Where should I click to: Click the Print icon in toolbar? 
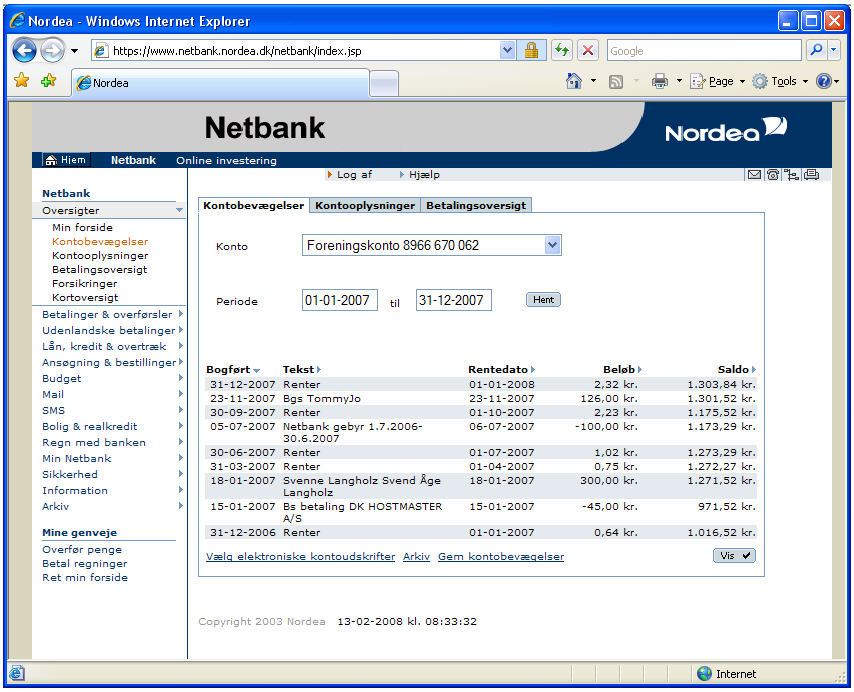660,81
